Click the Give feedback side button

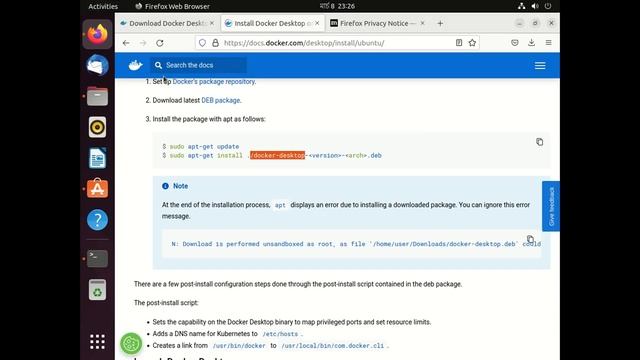point(551,206)
